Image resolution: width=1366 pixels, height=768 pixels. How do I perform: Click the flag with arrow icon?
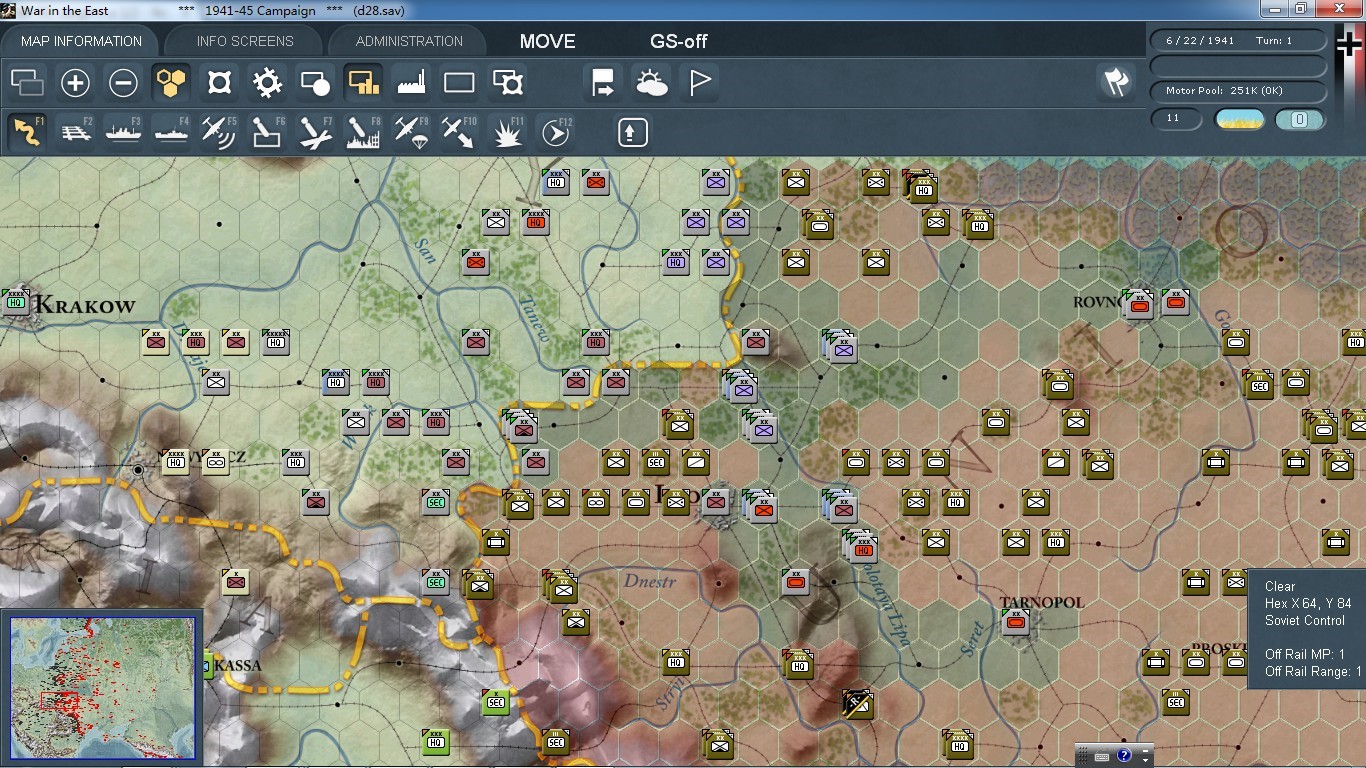(603, 83)
